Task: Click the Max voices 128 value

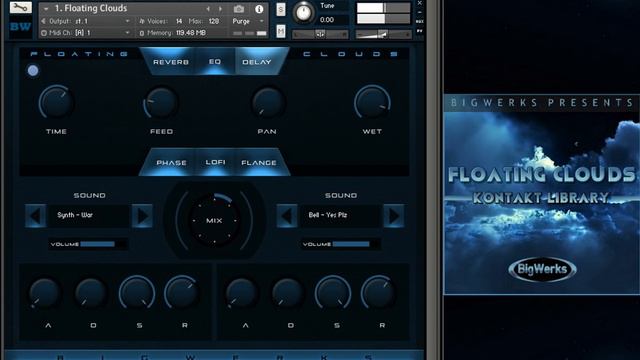Action: (213, 21)
